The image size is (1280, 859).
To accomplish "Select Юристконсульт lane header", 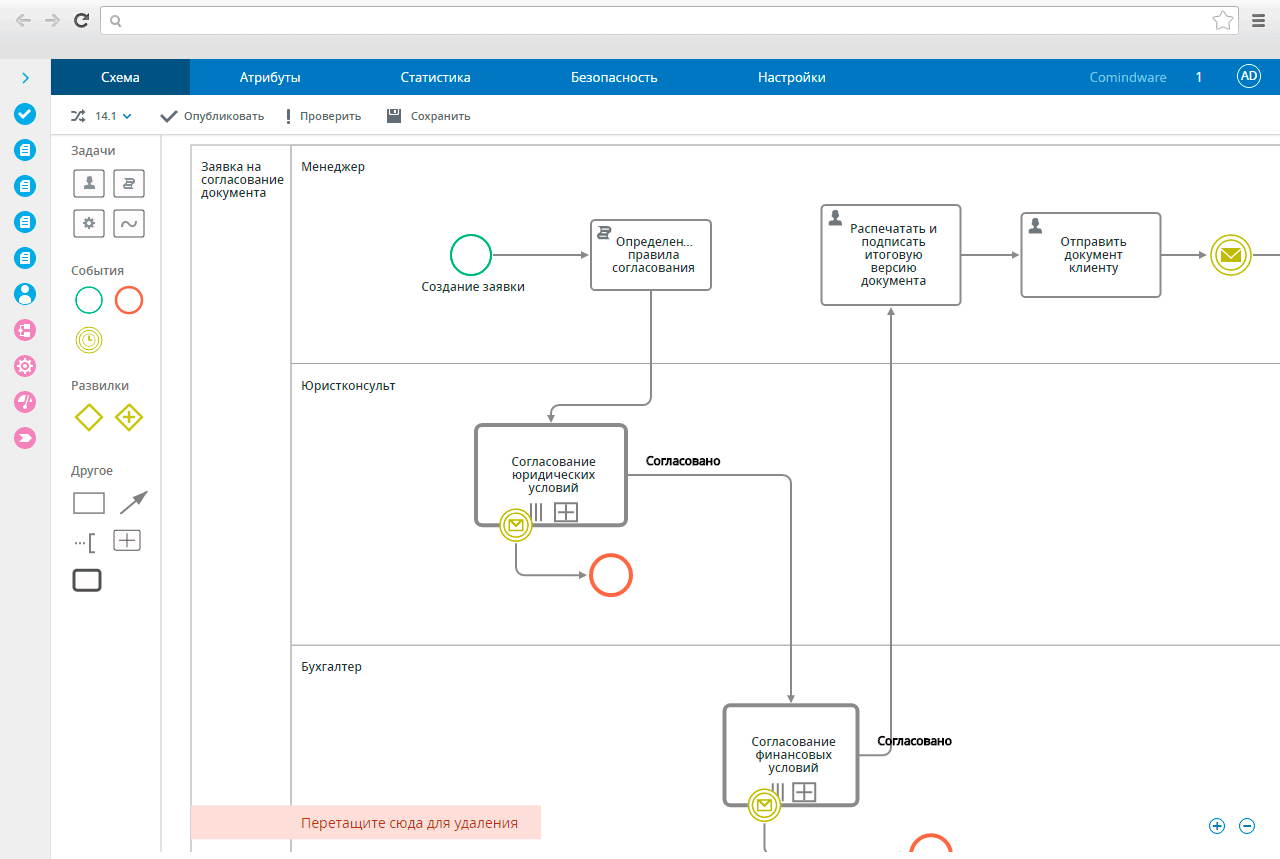I will (x=348, y=386).
